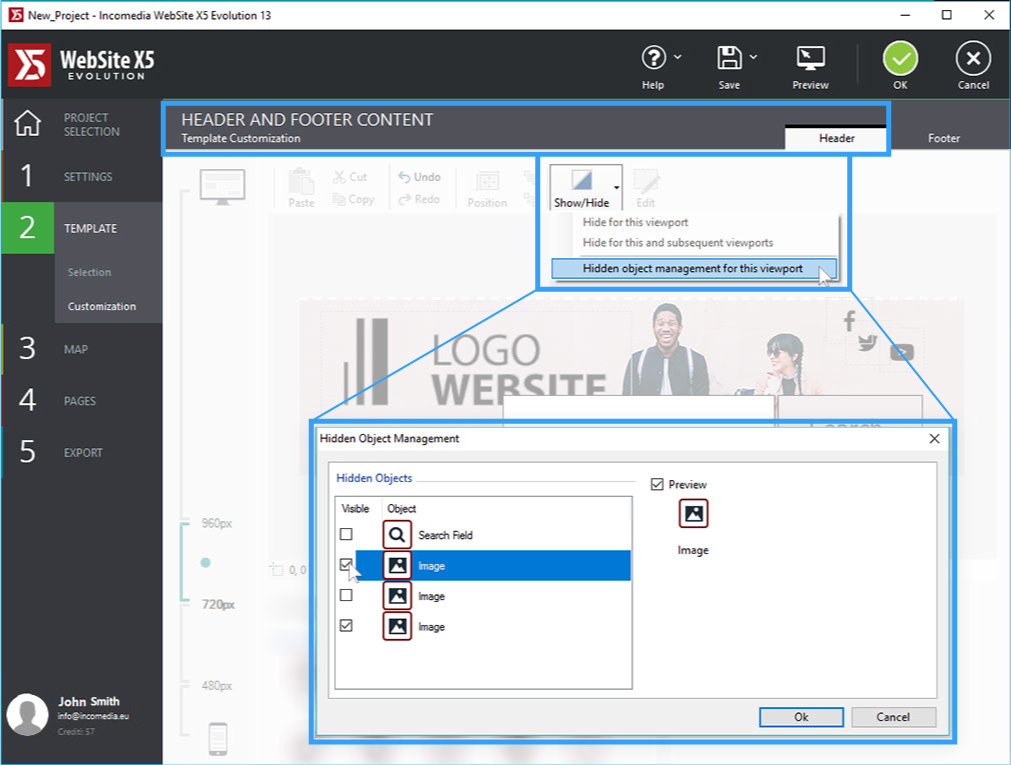Redo the last action

point(419,199)
